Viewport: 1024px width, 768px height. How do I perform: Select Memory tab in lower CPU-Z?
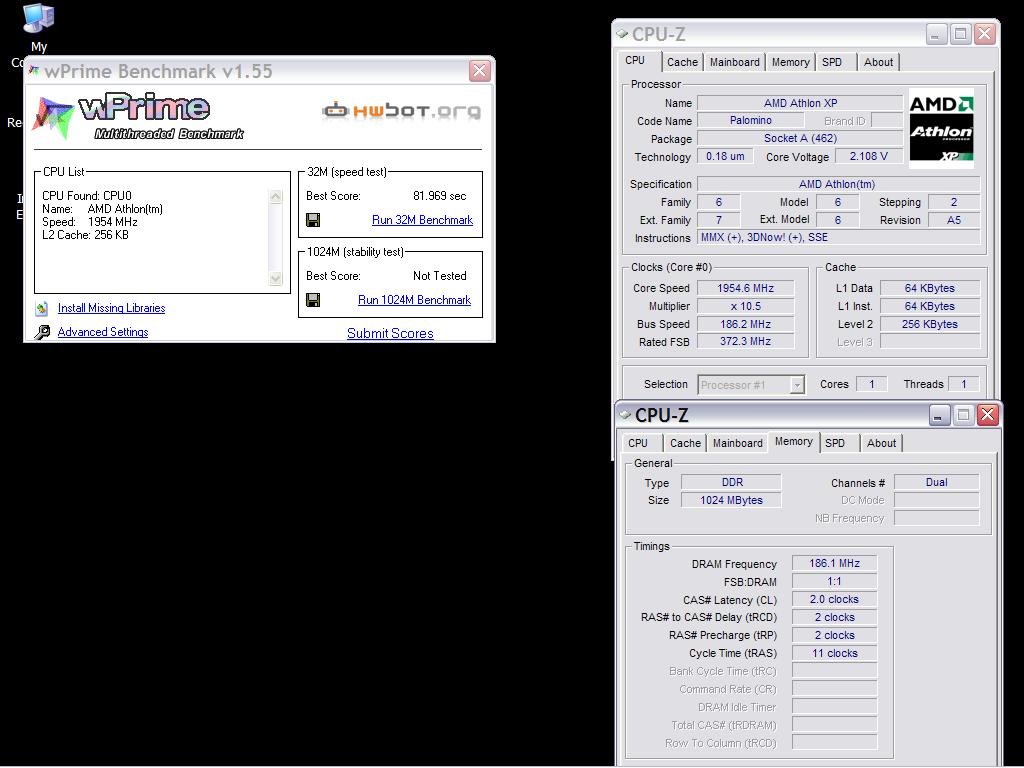point(793,441)
